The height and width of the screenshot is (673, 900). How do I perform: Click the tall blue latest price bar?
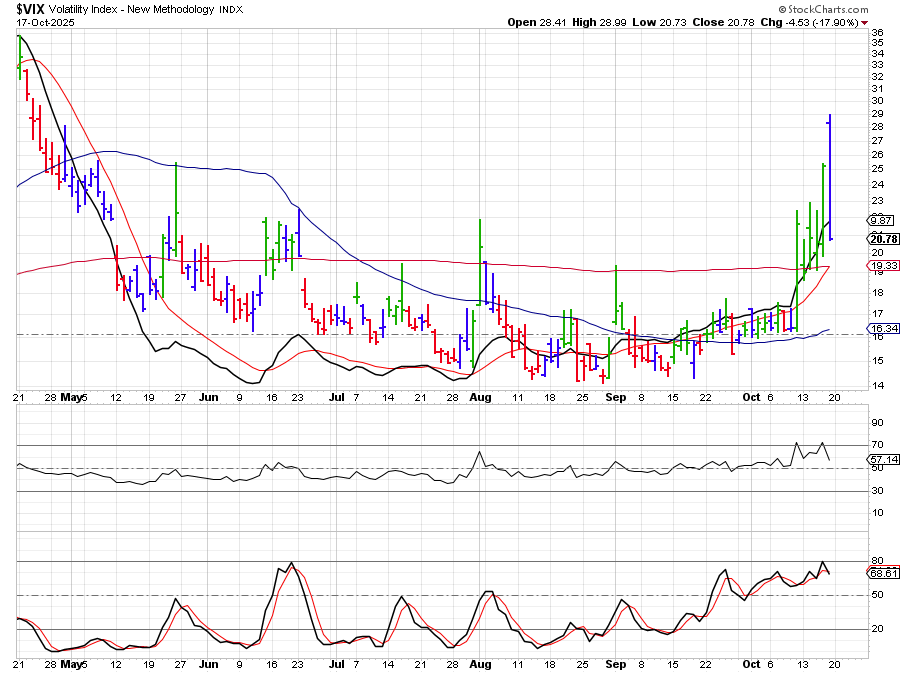point(830,175)
